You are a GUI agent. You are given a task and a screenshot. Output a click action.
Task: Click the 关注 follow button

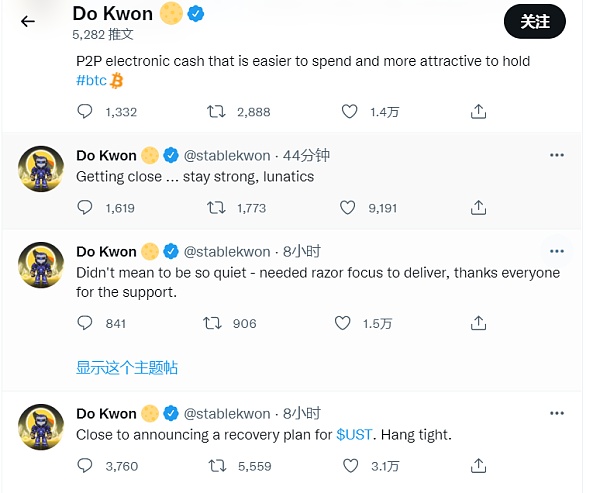535,21
